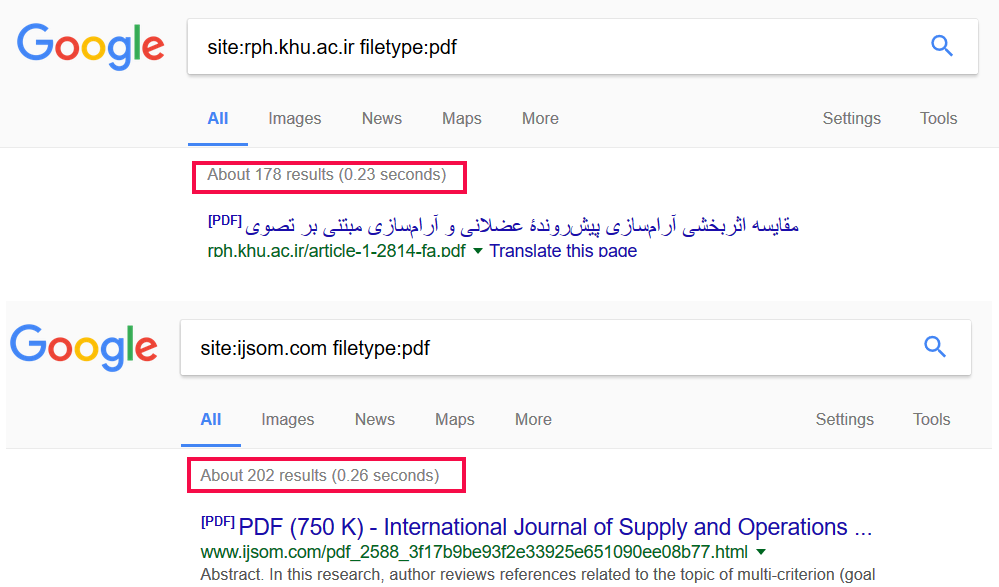Expand the More menu in the rph.khu.ac.ir search

point(540,119)
